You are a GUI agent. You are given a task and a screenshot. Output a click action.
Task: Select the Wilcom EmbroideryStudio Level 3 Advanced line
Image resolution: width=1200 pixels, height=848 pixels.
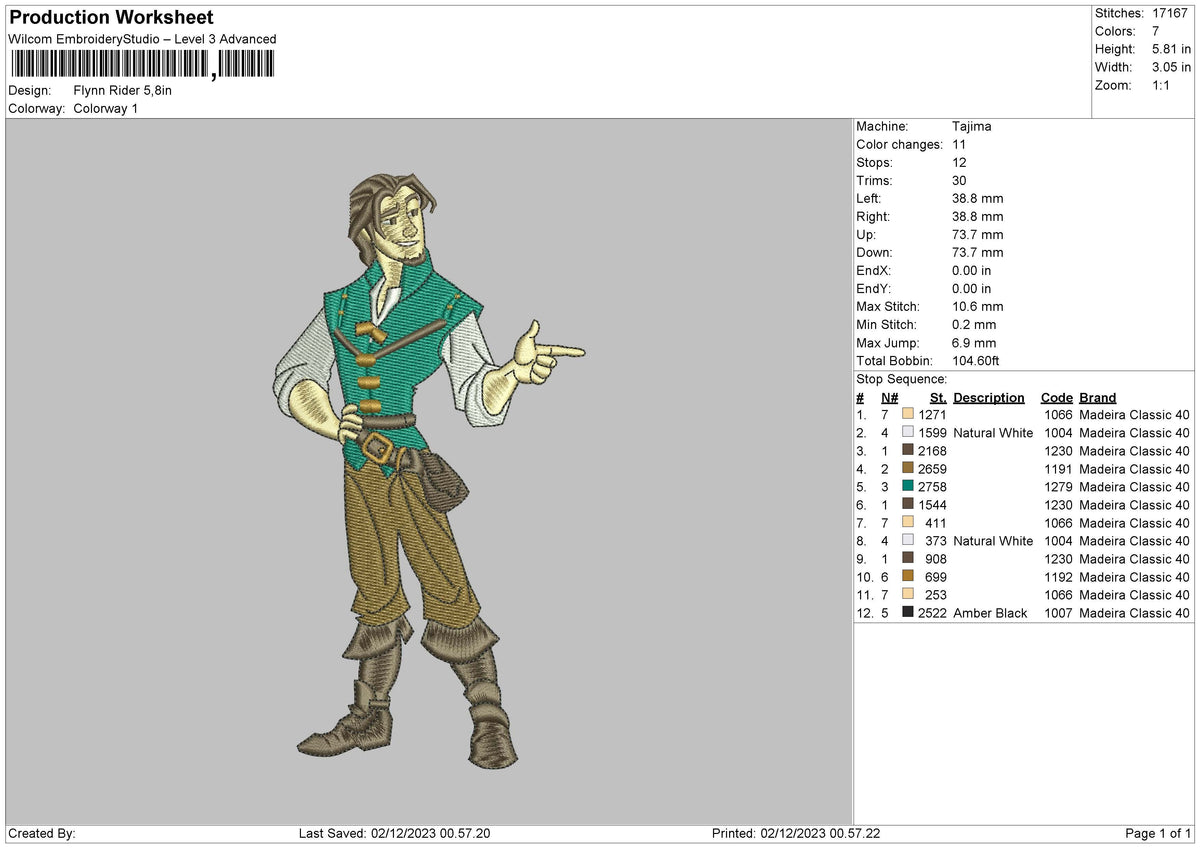pos(142,39)
